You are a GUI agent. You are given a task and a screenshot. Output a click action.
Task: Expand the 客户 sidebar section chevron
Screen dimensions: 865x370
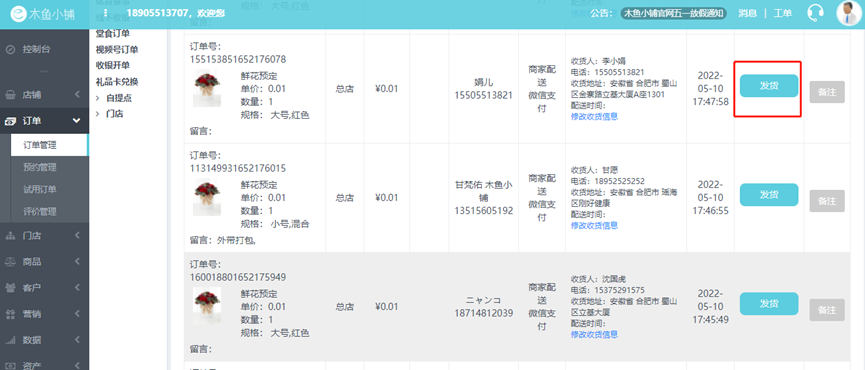(x=77, y=287)
